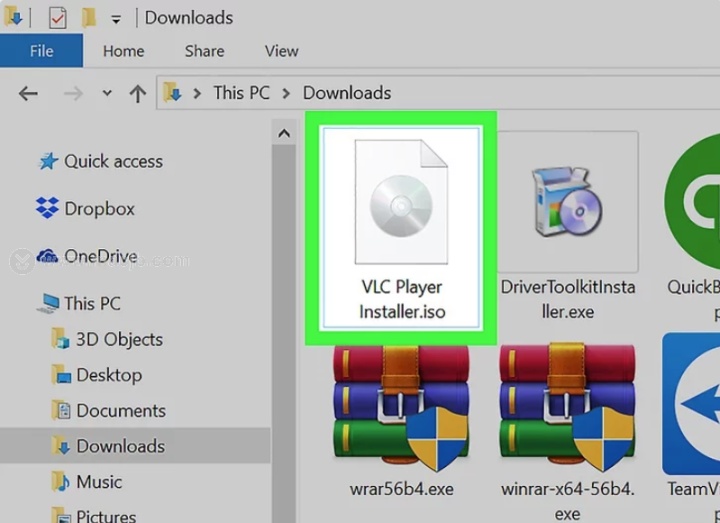Click the folder icon in the address bar

coord(172,92)
